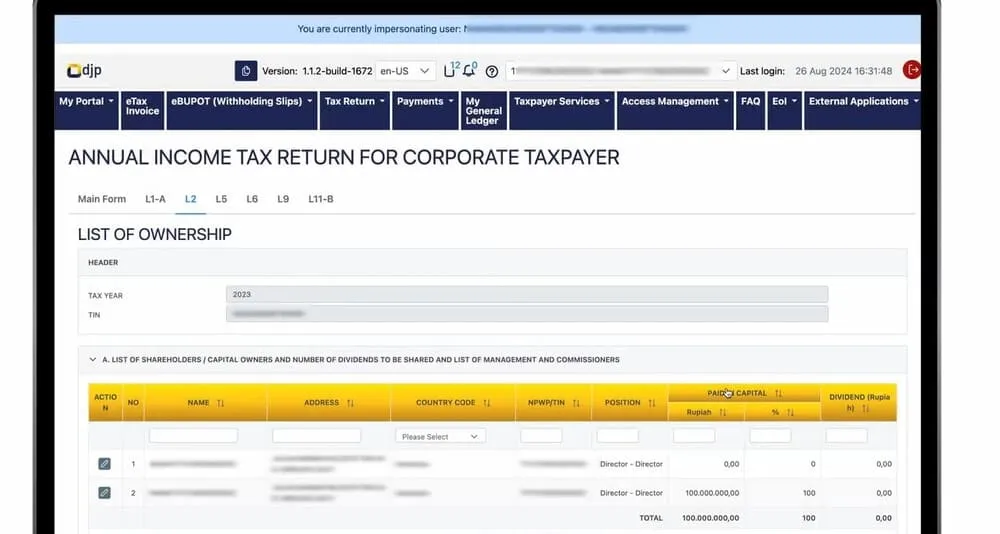Go to eTax Invoice menu
The height and width of the screenshot is (534, 1000).
tap(142, 110)
